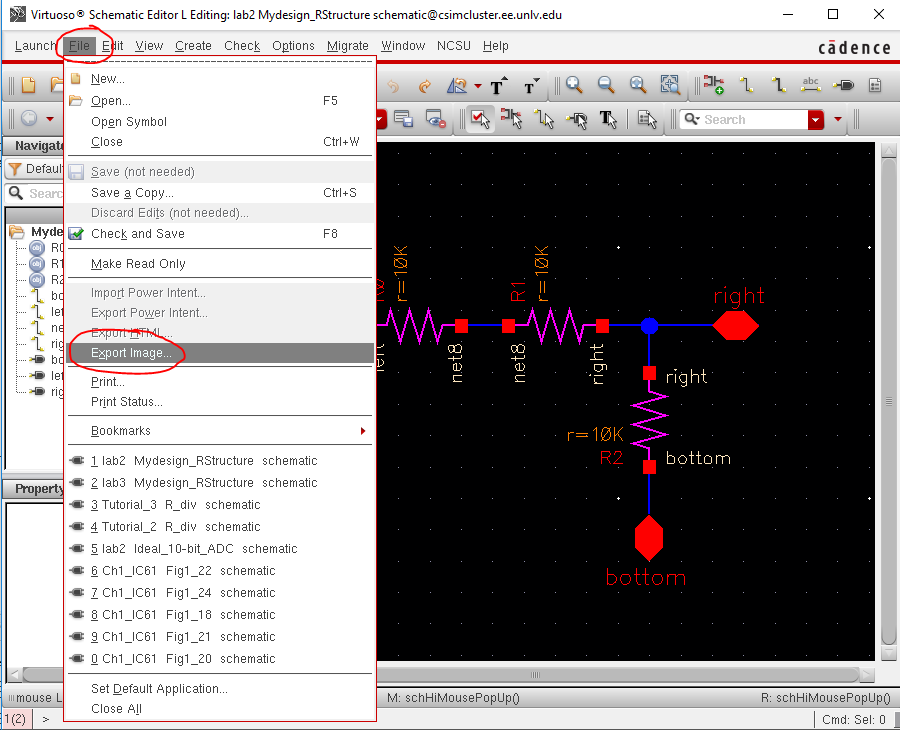Click the Create Pin icon
This screenshot has height=730, width=900.
(842, 85)
